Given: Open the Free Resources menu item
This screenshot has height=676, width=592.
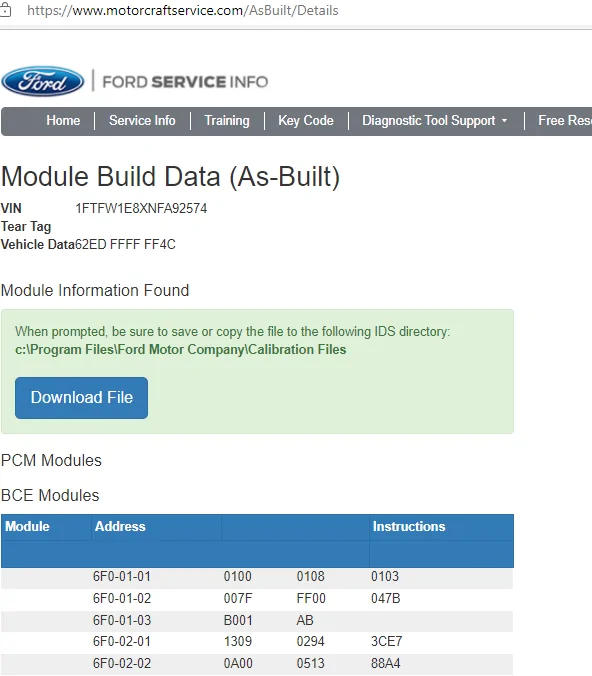Looking at the screenshot, I should click(x=565, y=121).
